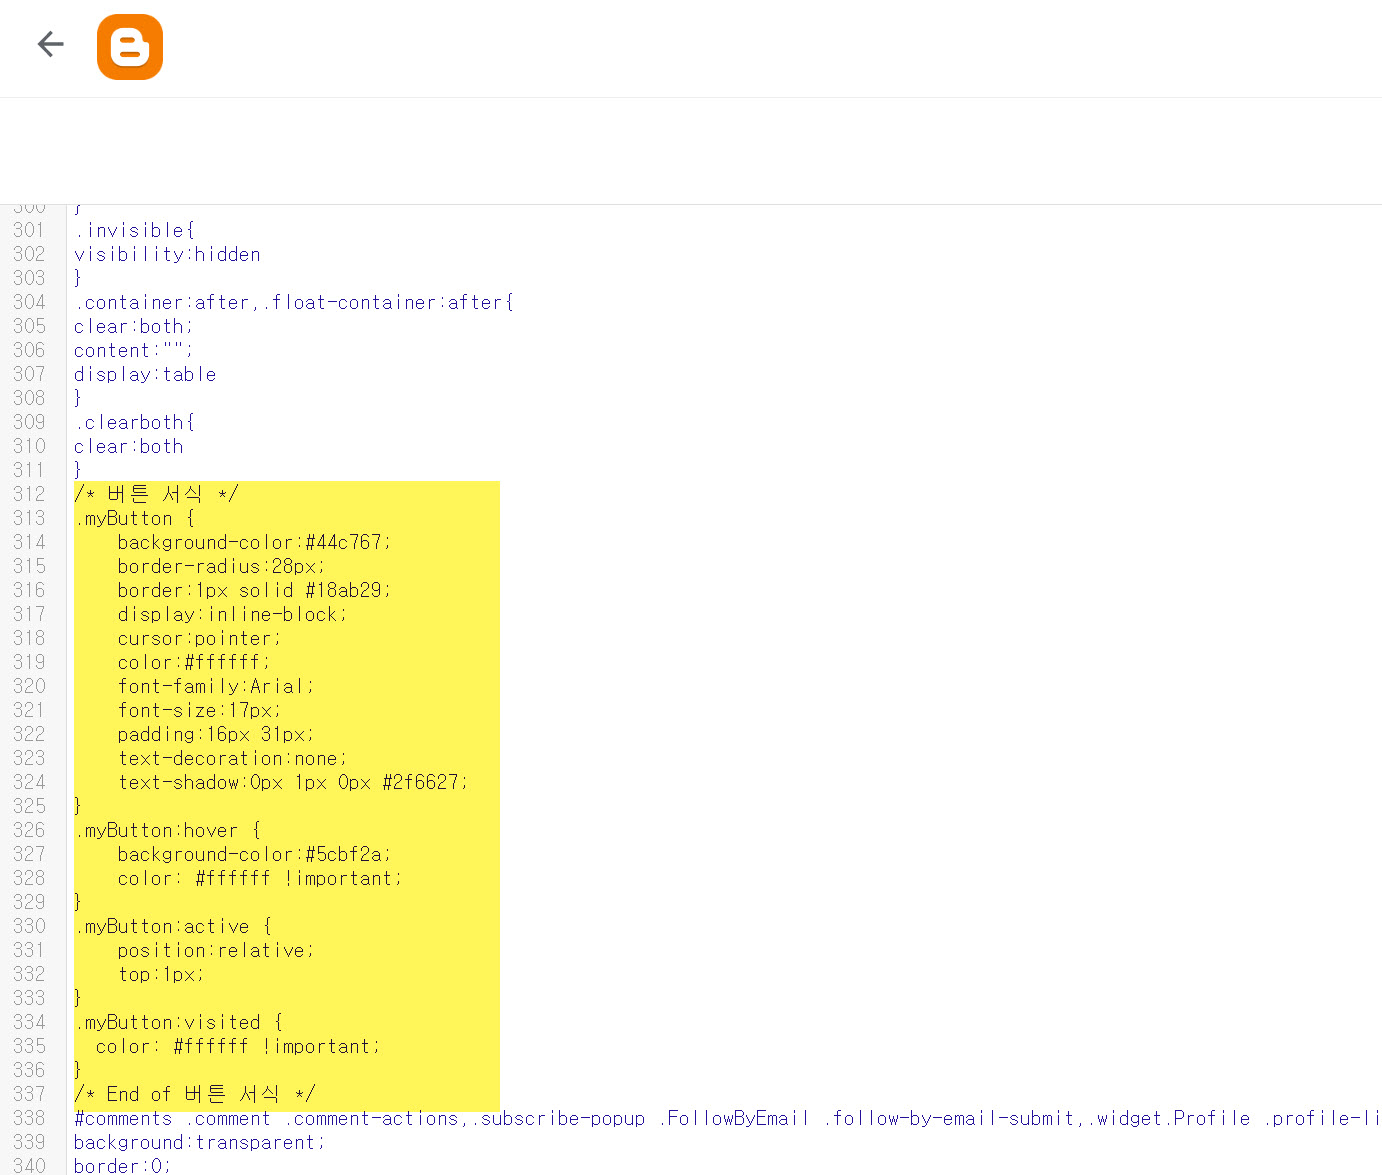Click the 'display:table' code line

pyautogui.click(x=145, y=374)
